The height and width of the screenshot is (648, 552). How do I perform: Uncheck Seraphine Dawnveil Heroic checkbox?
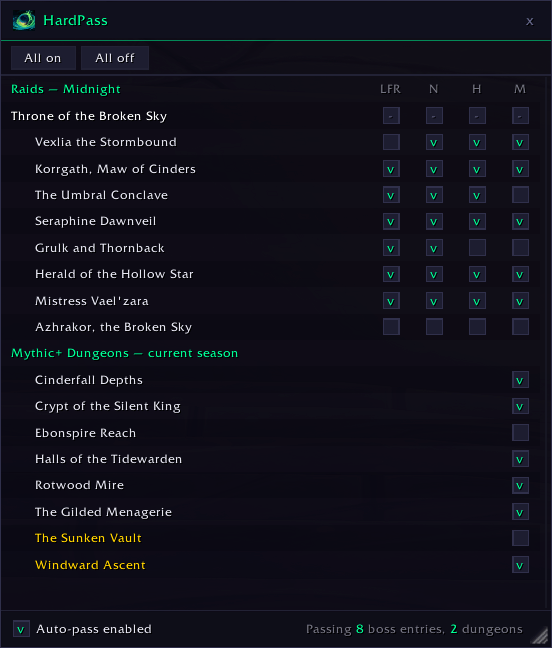477,222
